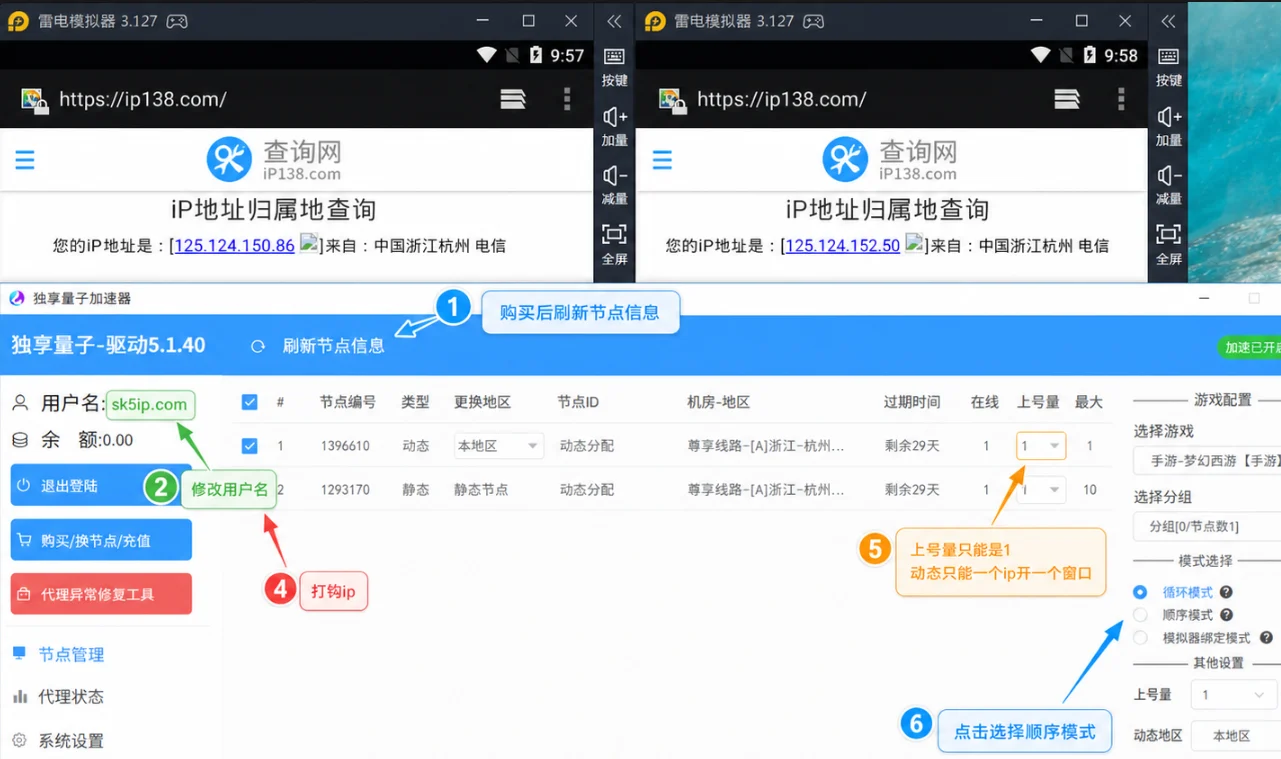Click 加量 volume up in right emulator sidebar
Image resolution: width=1281 pixels, height=759 pixels.
(x=1168, y=126)
